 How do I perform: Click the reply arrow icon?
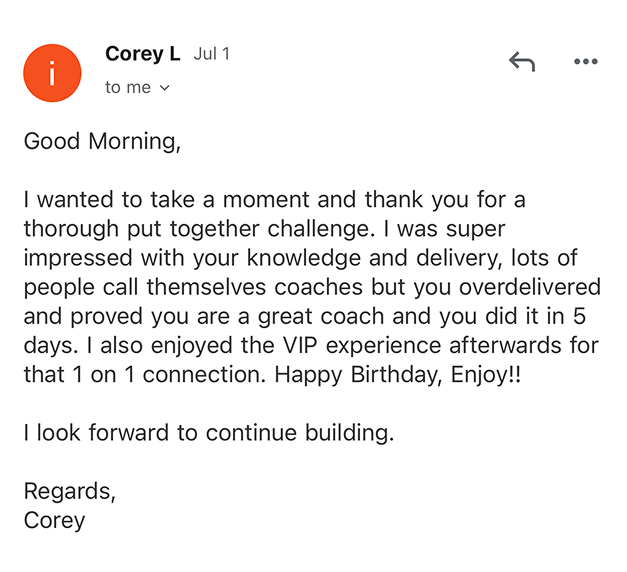pyautogui.click(x=521, y=62)
